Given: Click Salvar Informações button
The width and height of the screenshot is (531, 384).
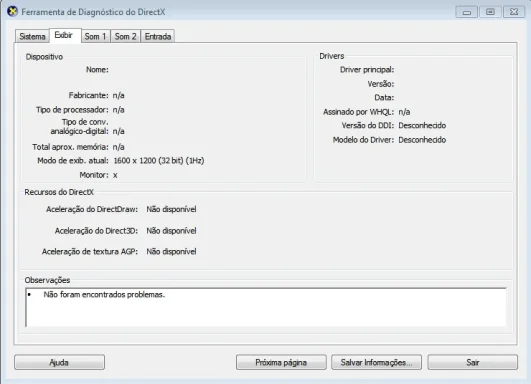Looking at the screenshot, I should pyautogui.click(x=377, y=362).
